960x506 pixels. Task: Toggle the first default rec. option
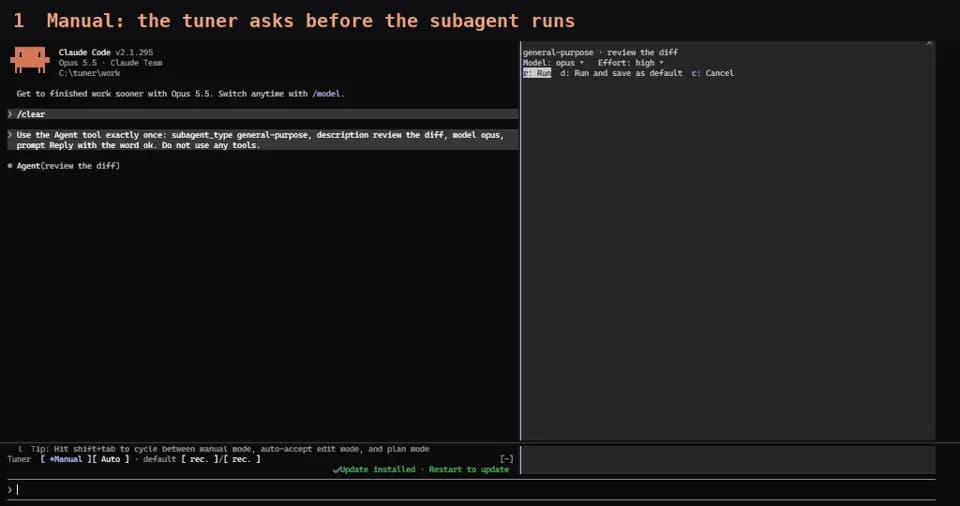[198, 459]
